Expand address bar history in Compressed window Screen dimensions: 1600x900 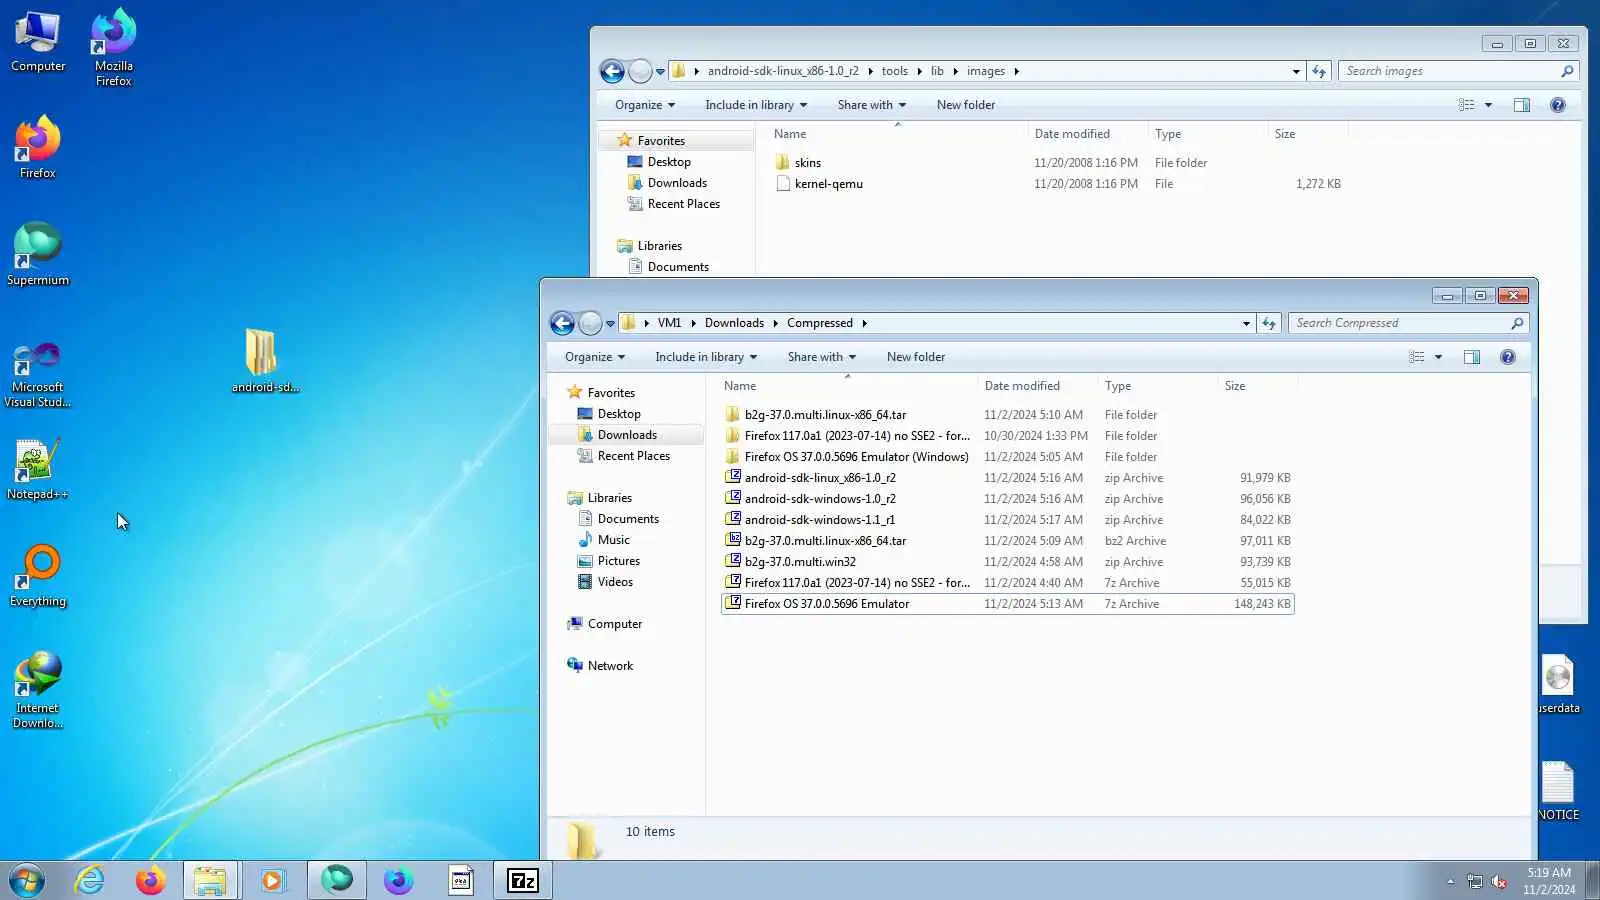click(1246, 323)
